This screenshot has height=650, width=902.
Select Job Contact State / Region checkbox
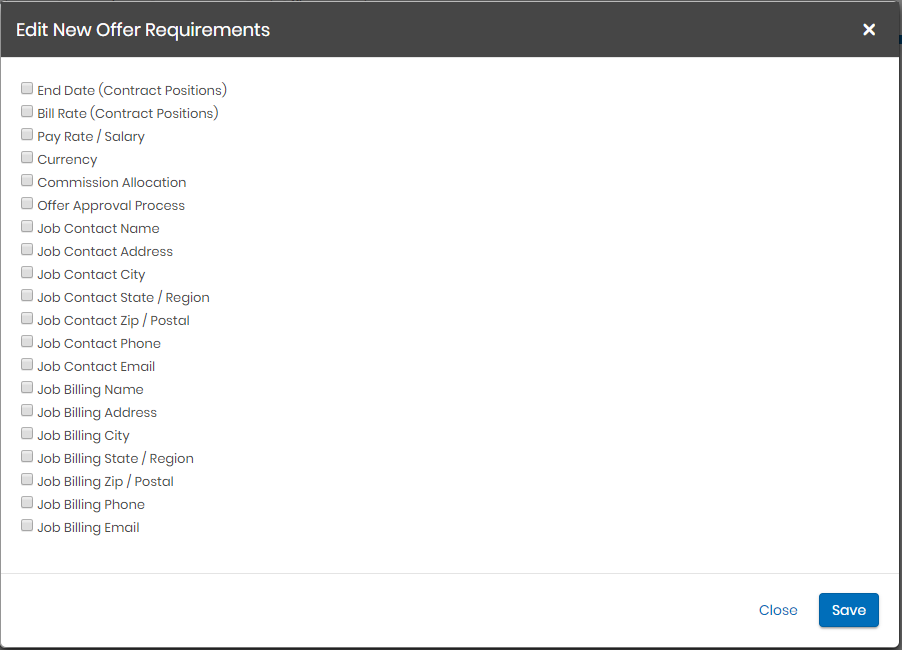click(x=27, y=296)
